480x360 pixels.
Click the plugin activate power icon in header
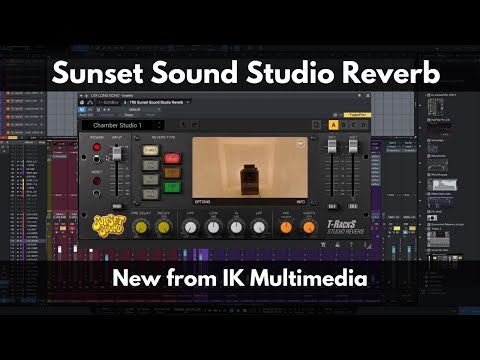click(x=82, y=109)
